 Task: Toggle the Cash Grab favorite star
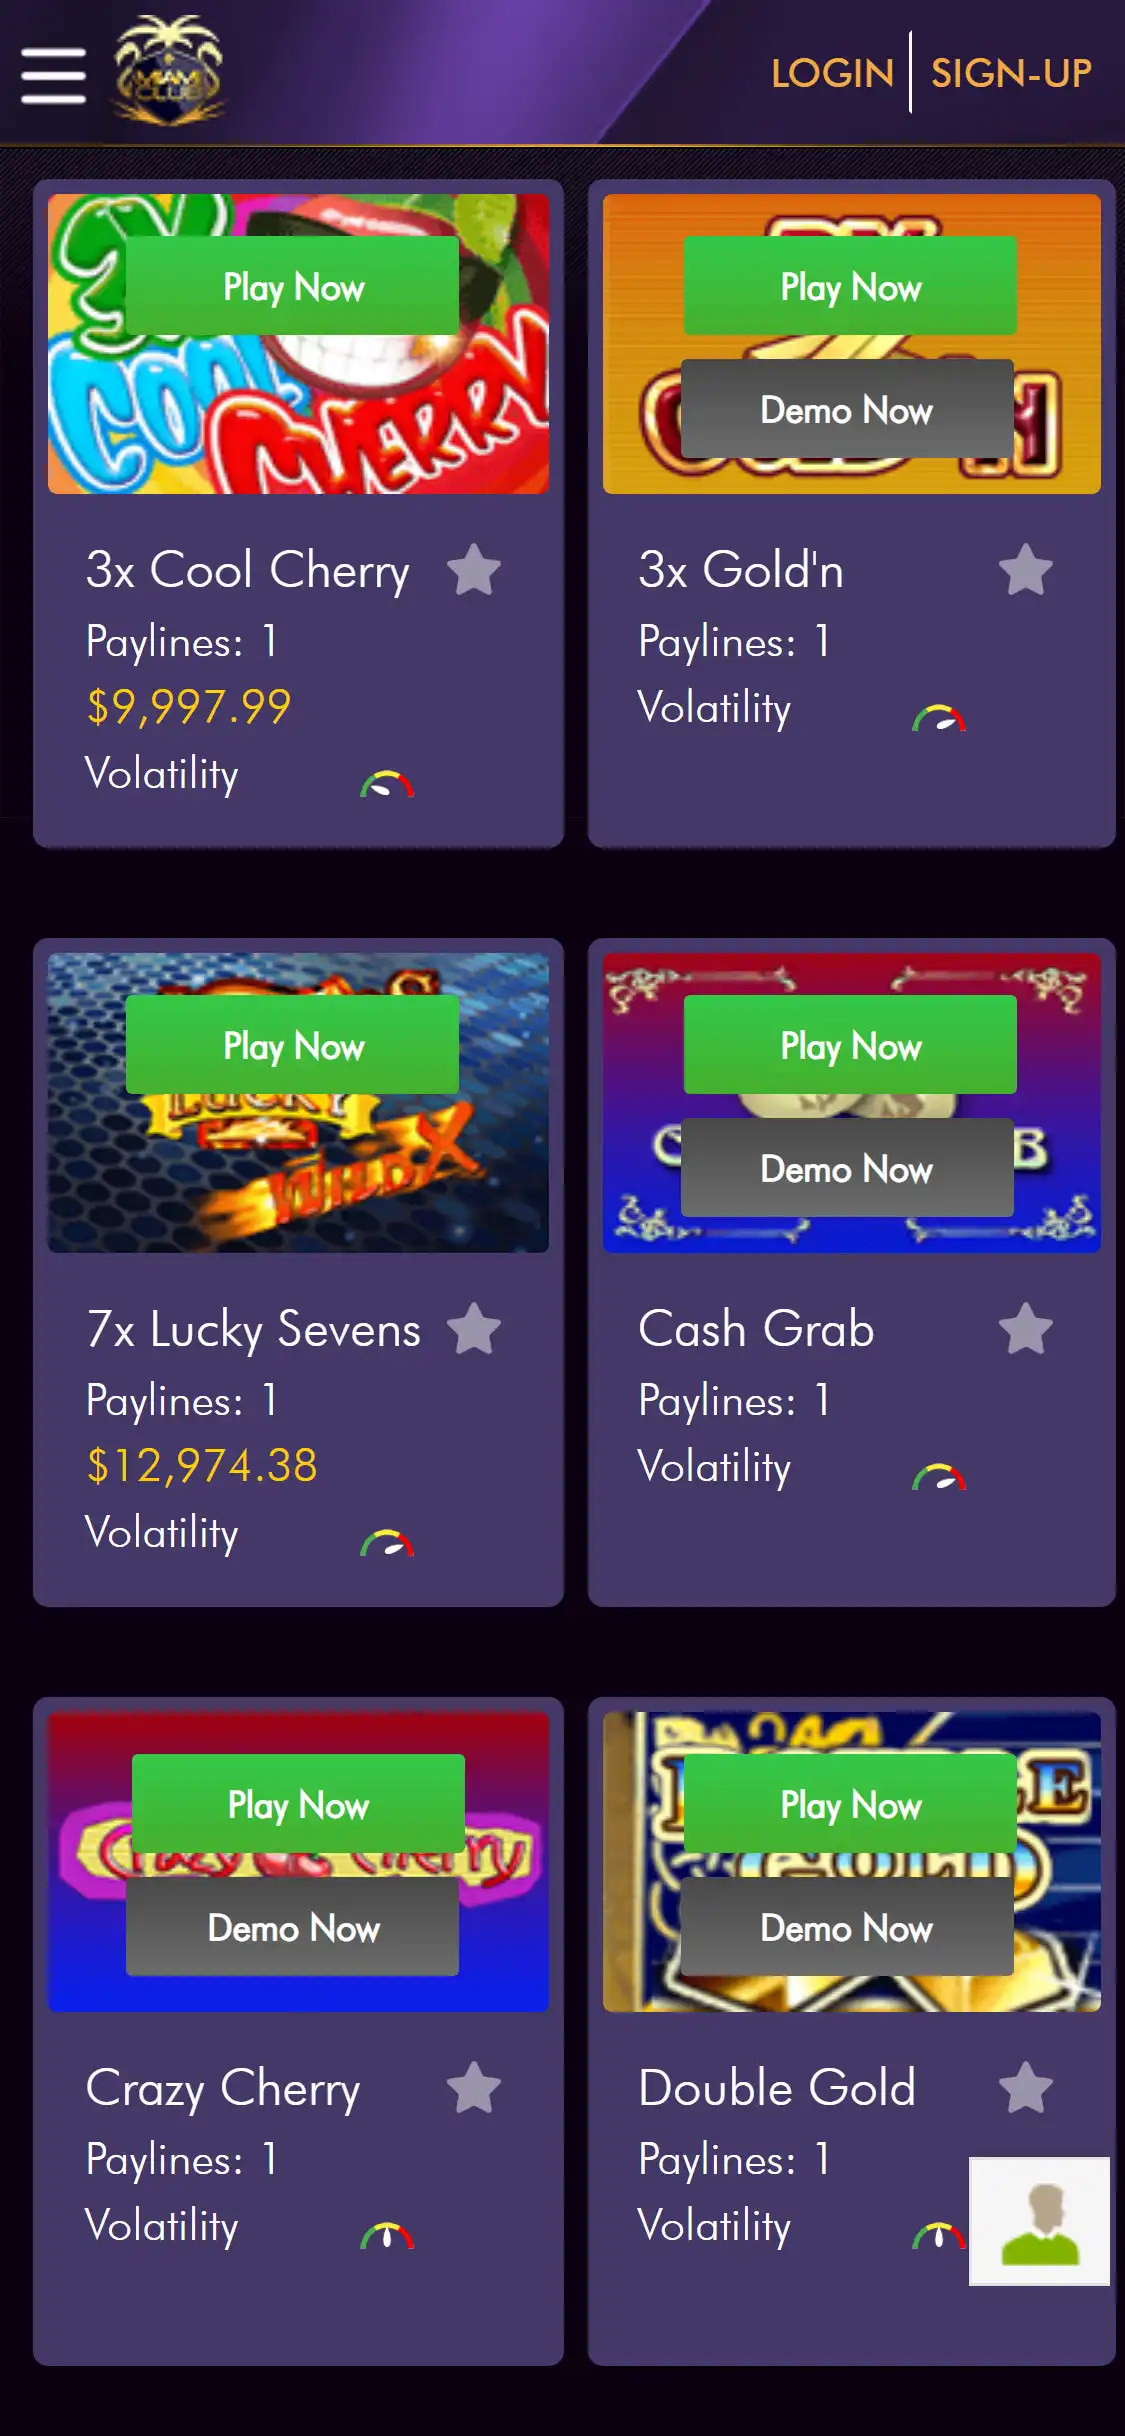point(1026,1329)
